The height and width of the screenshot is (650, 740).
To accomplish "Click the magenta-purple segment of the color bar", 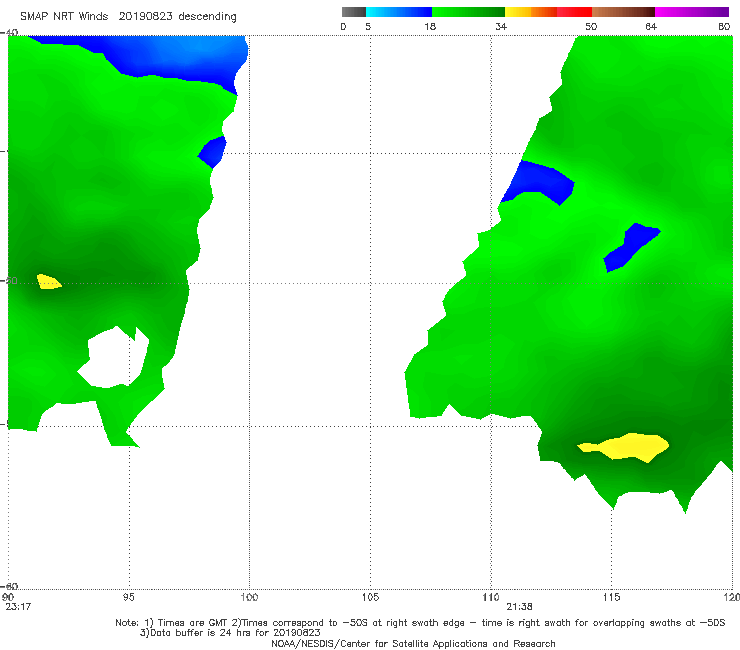I will pyautogui.click(x=692, y=12).
